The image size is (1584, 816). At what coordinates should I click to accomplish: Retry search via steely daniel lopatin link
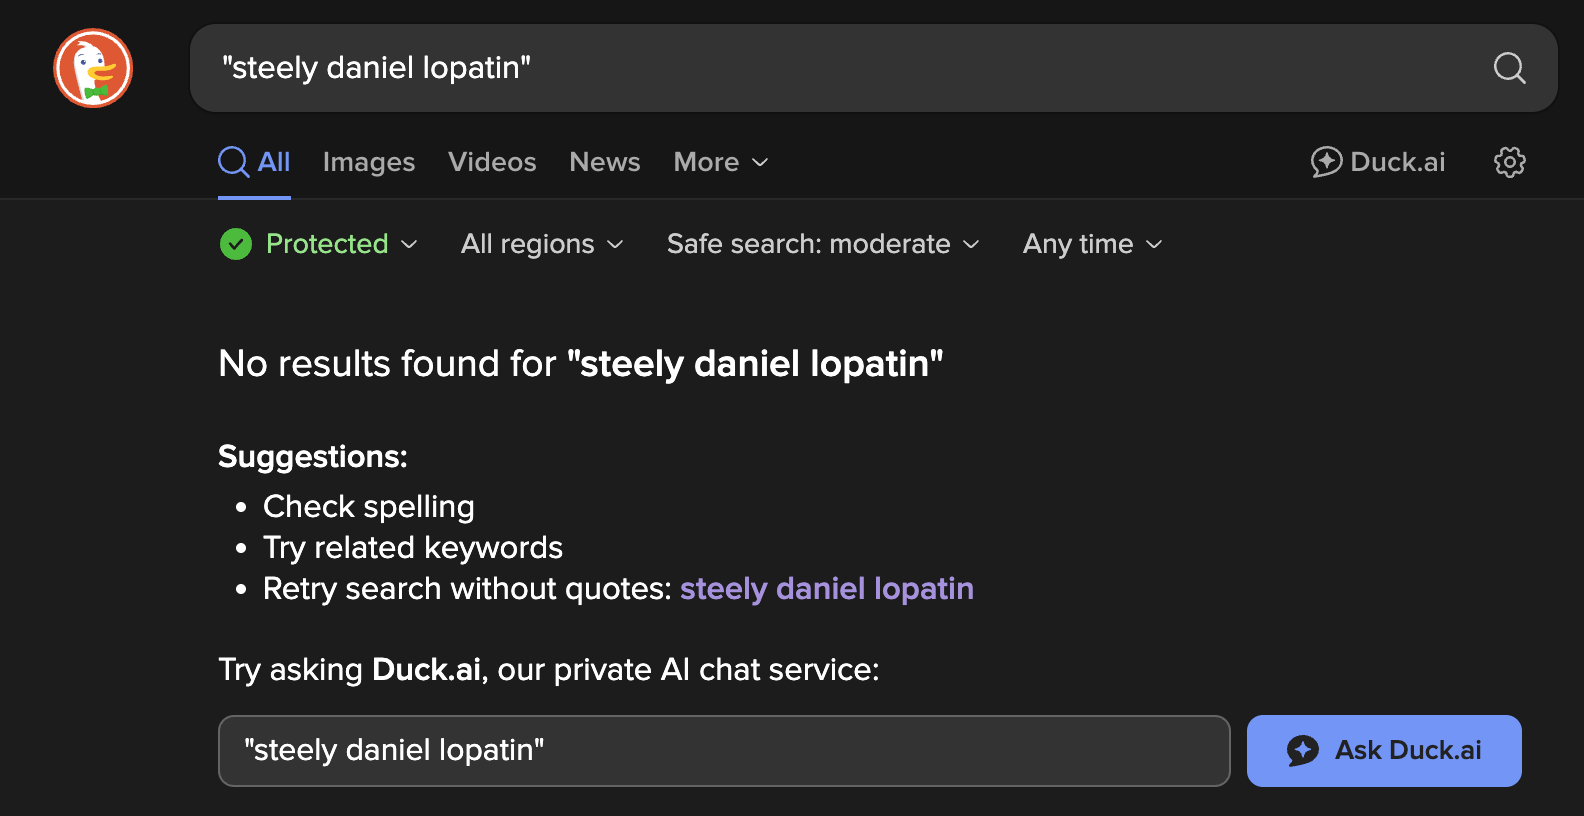(x=826, y=589)
